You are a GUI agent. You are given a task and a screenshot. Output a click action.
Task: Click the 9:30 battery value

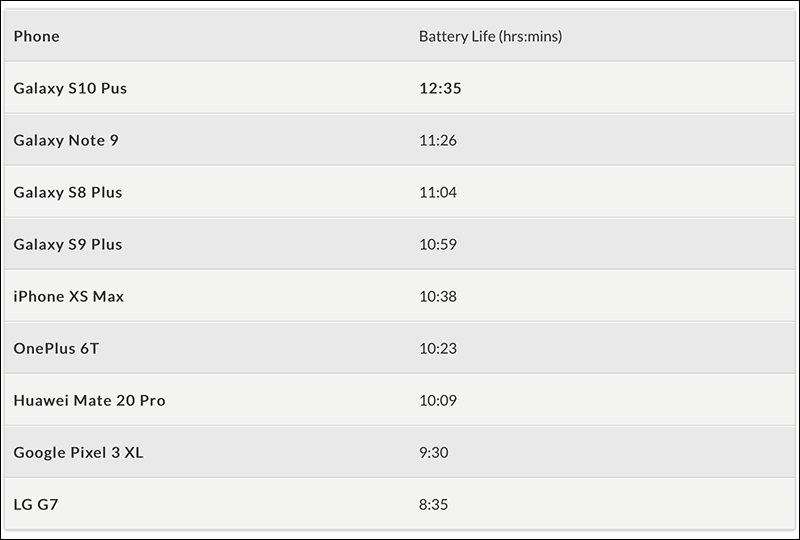[x=434, y=453]
